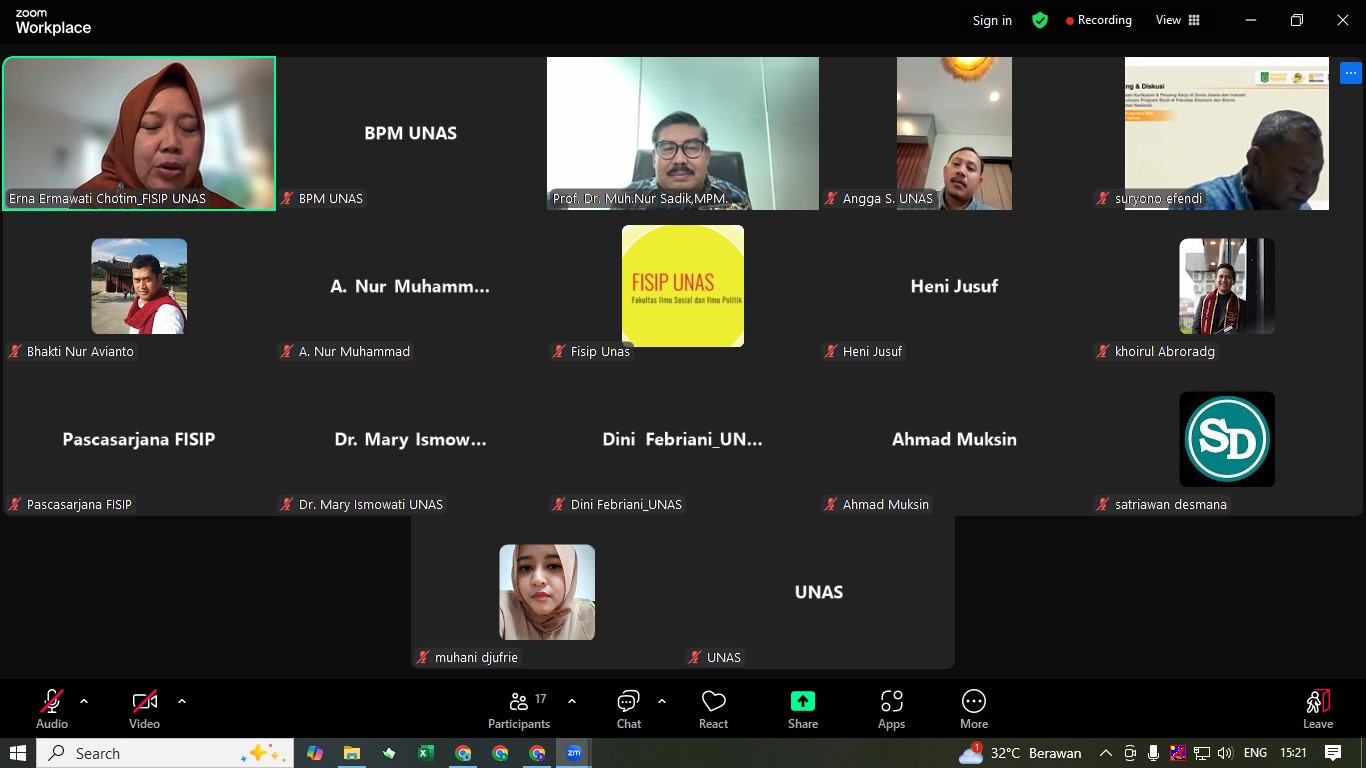Screen dimensions: 1366x768
Task: Open Excel from the taskbar
Action: [426, 753]
